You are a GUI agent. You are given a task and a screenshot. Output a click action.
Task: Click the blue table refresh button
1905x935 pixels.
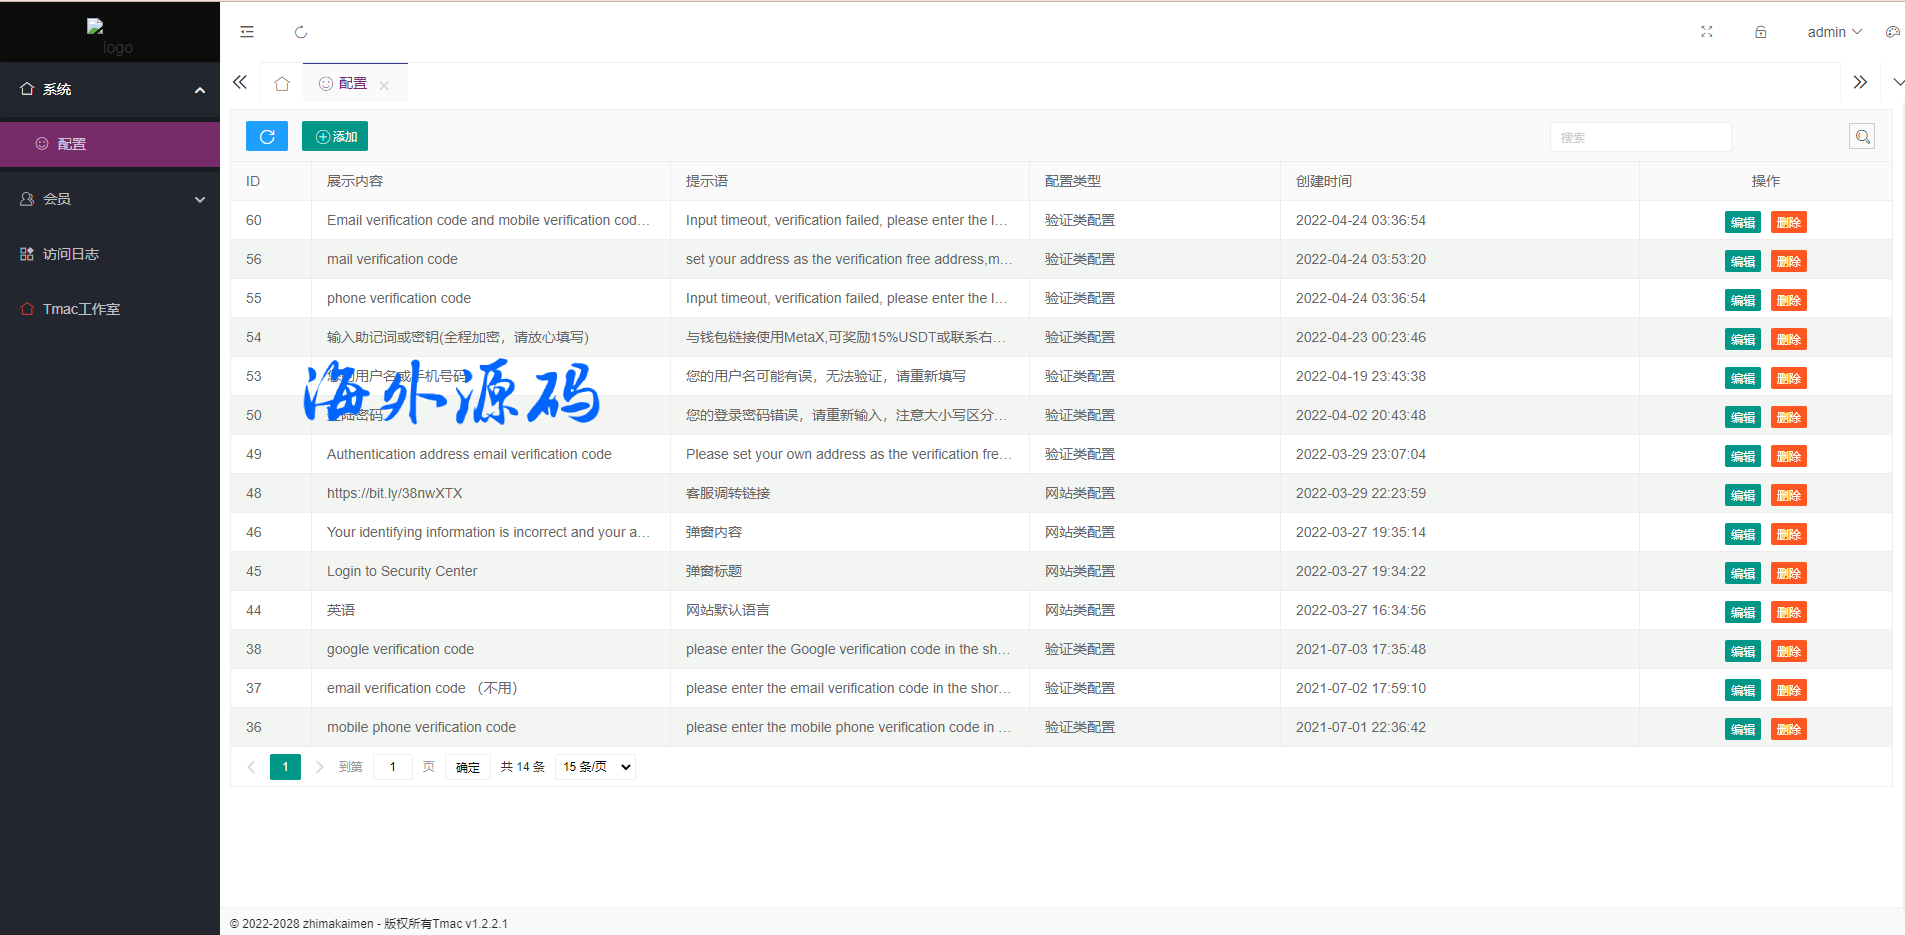coord(267,137)
